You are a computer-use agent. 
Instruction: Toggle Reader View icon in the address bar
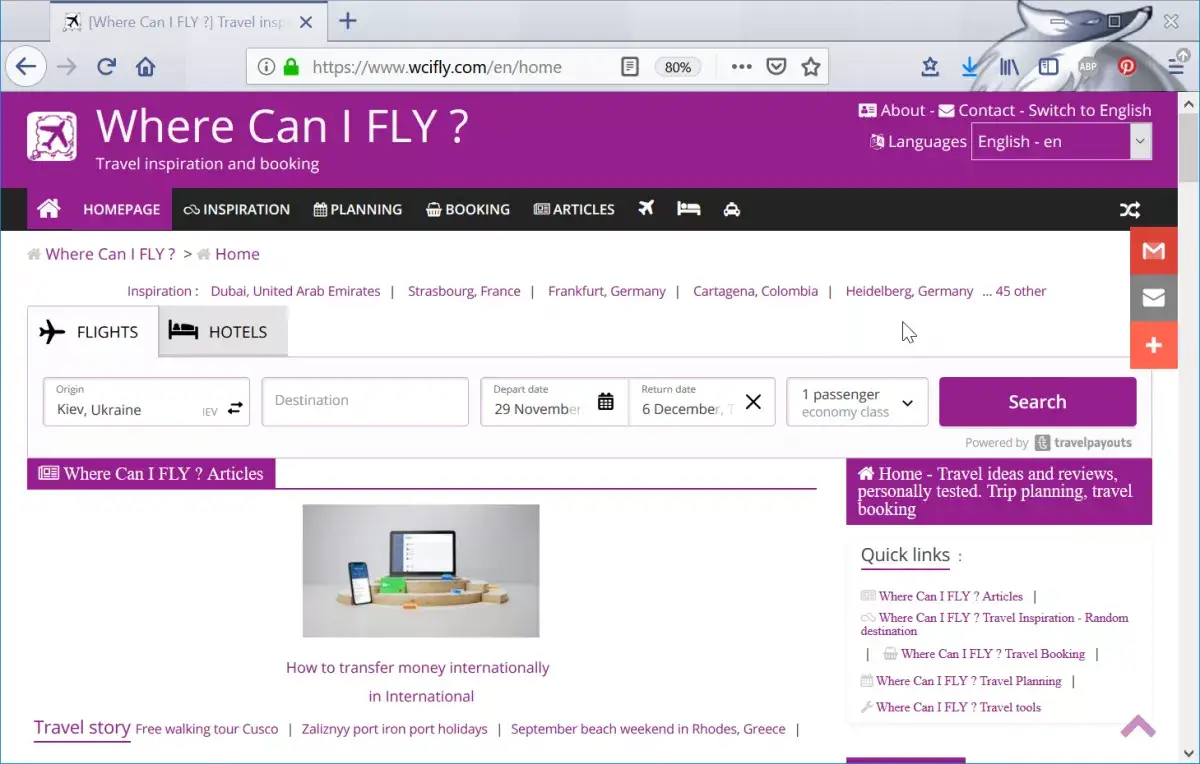pyautogui.click(x=629, y=67)
